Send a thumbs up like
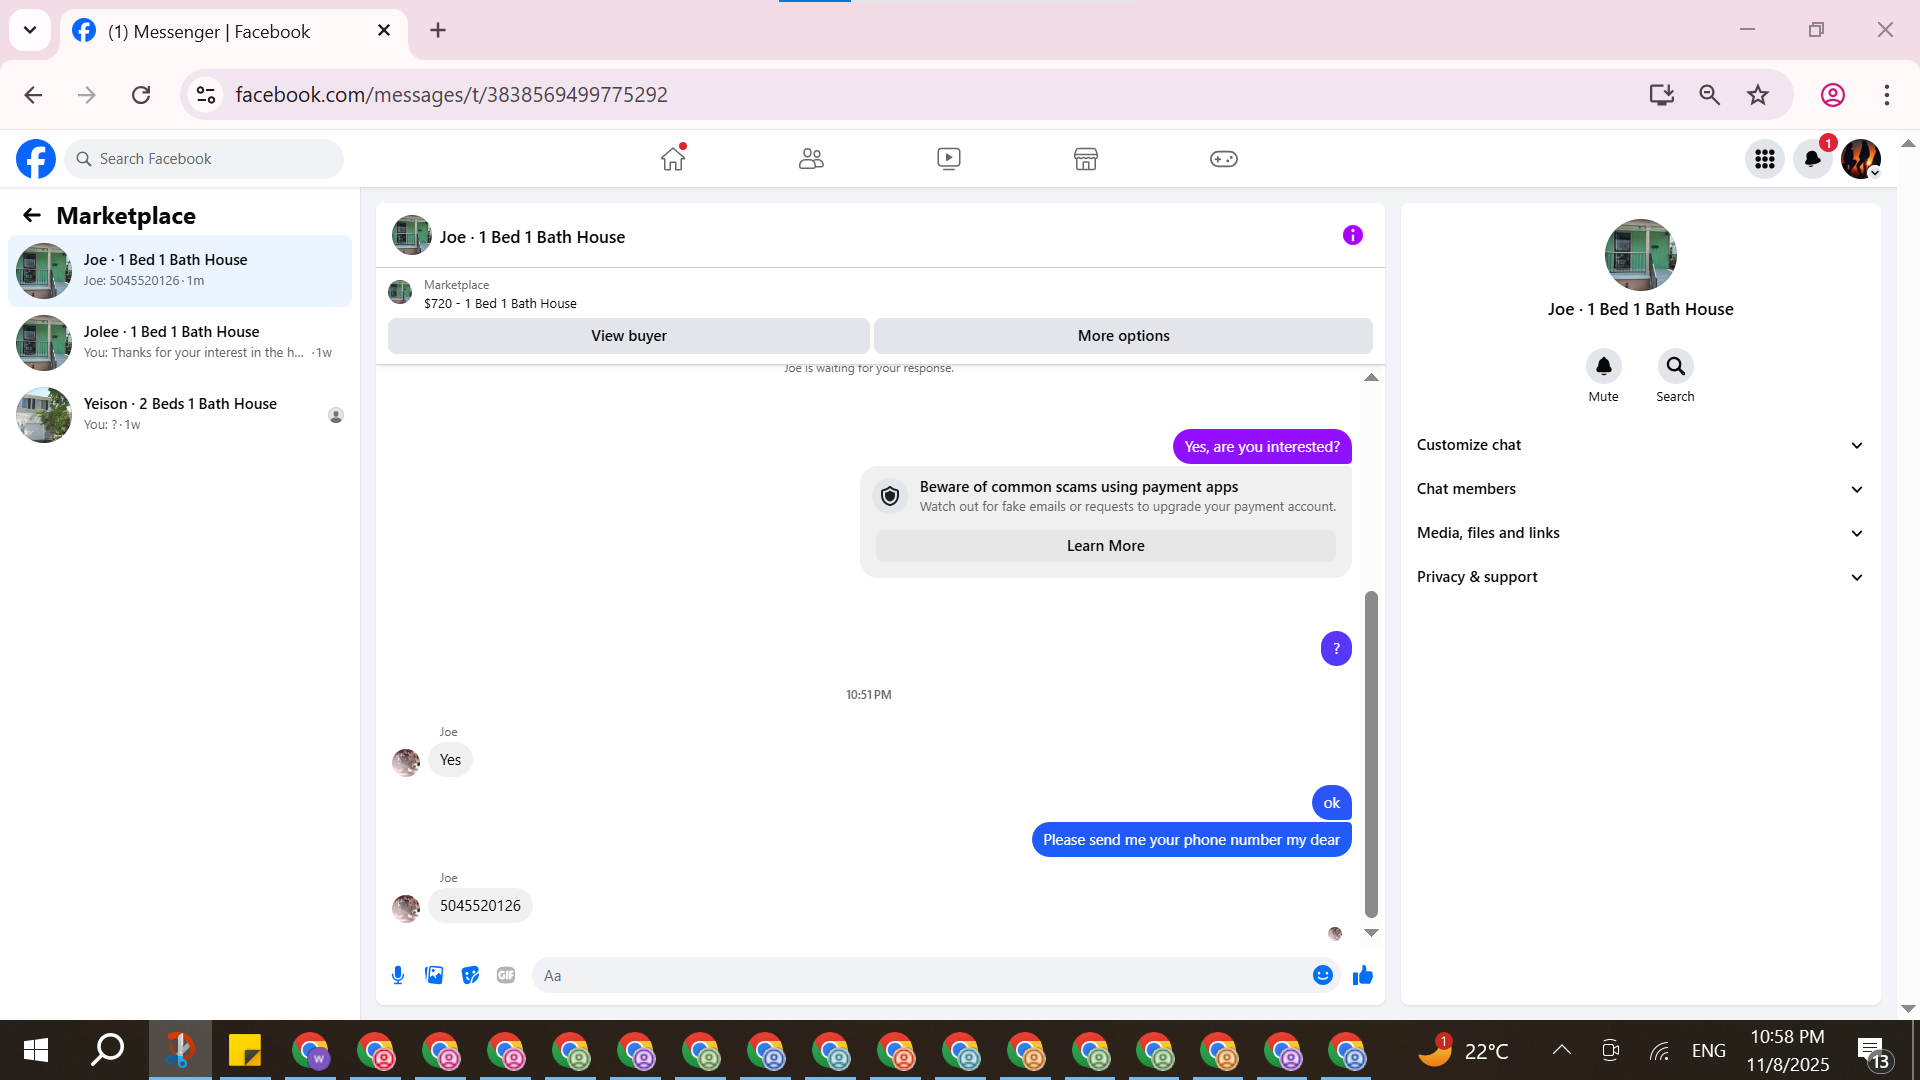The width and height of the screenshot is (1920, 1080). (x=1362, y=975)
